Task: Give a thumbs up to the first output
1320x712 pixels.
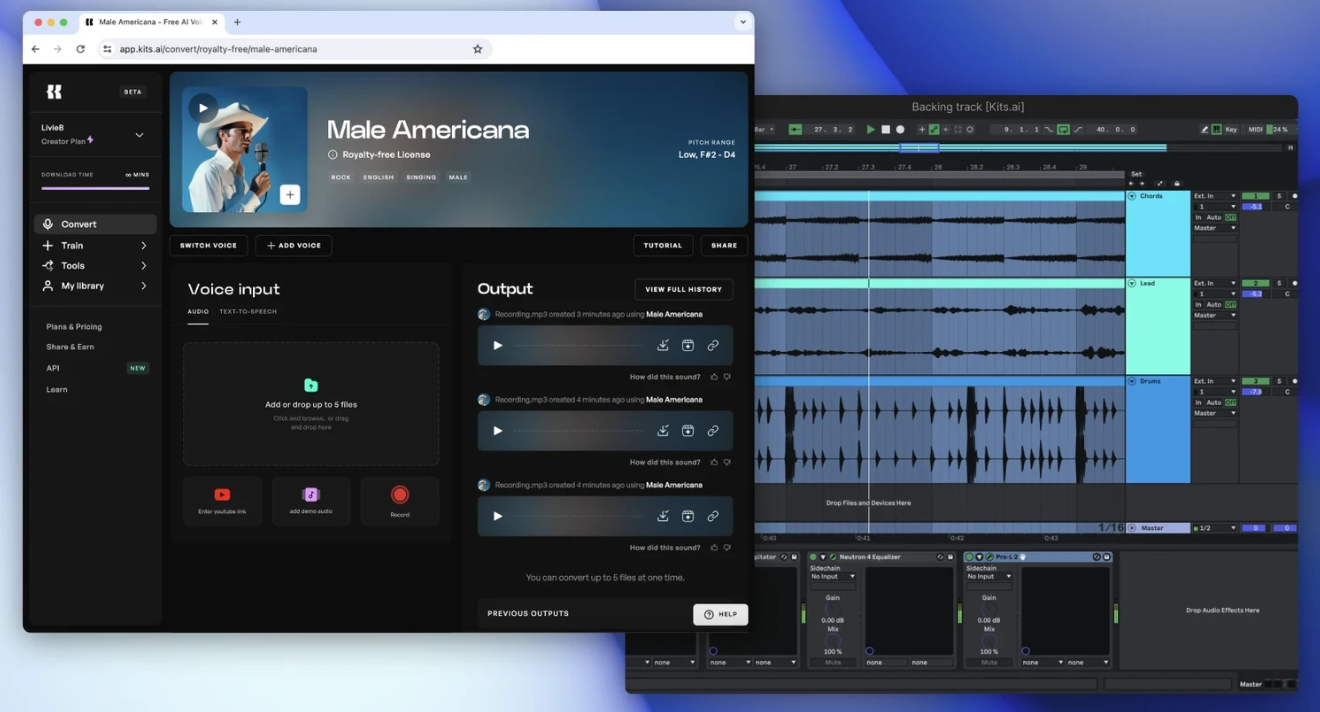Action: 714,377
